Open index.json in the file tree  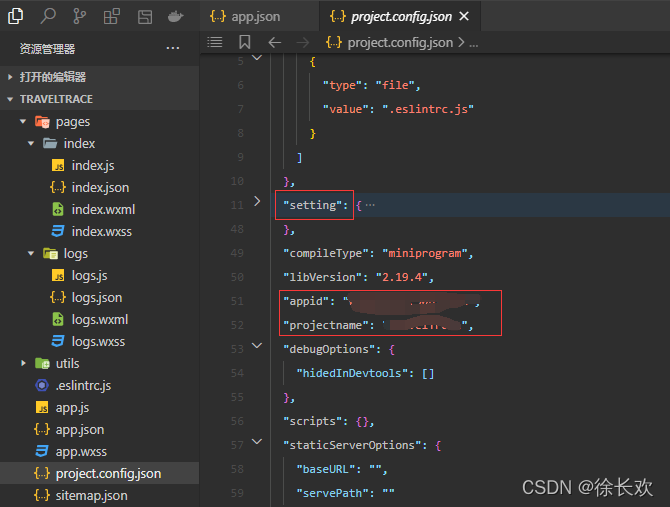coord(100,188)
